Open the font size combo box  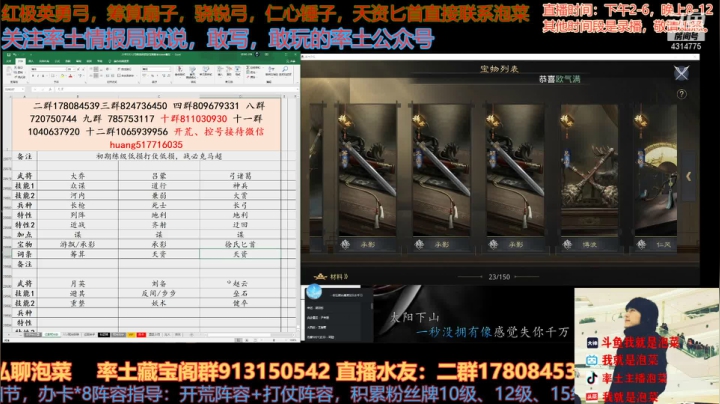[x=71, y=69]
